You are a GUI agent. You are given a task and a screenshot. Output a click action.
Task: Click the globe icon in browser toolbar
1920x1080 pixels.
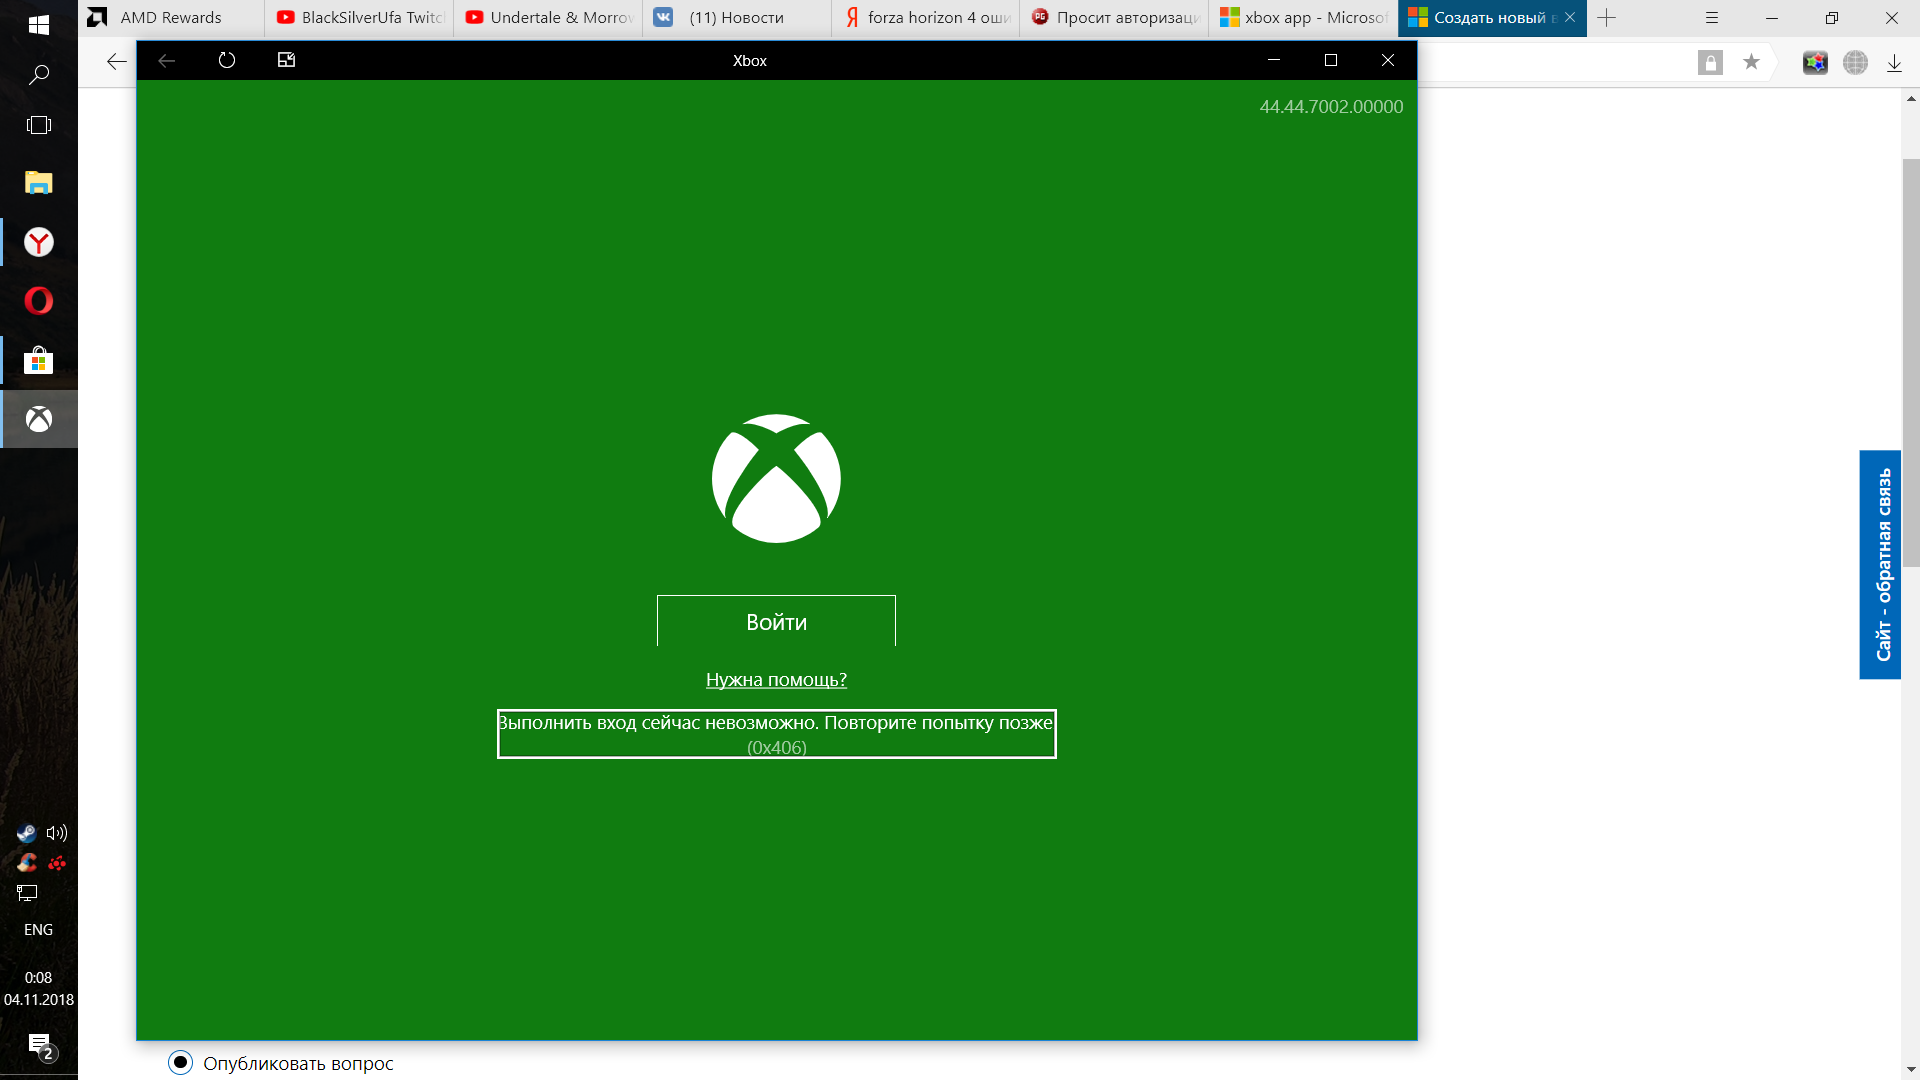1856,63
